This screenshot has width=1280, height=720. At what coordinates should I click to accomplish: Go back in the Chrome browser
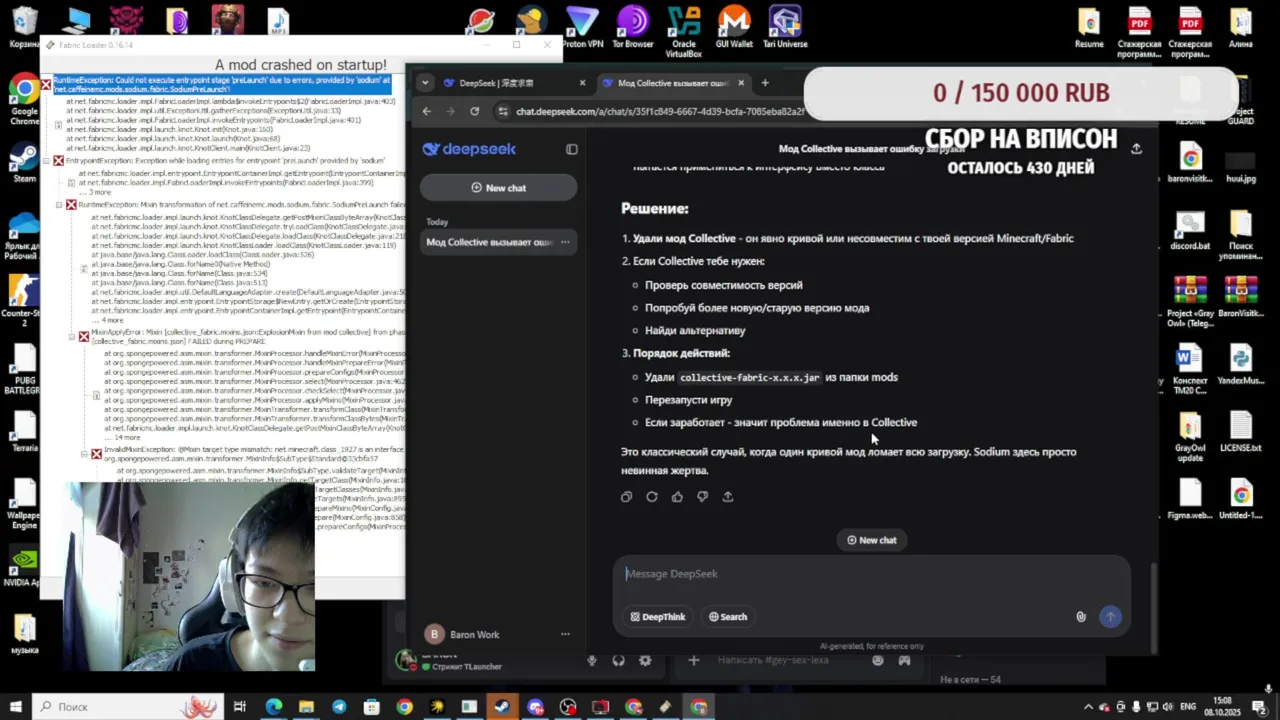point(427,111)
